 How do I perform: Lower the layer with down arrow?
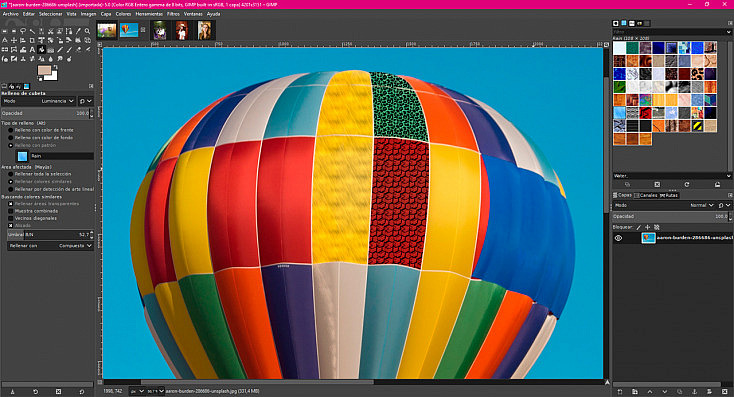point(665,391)
